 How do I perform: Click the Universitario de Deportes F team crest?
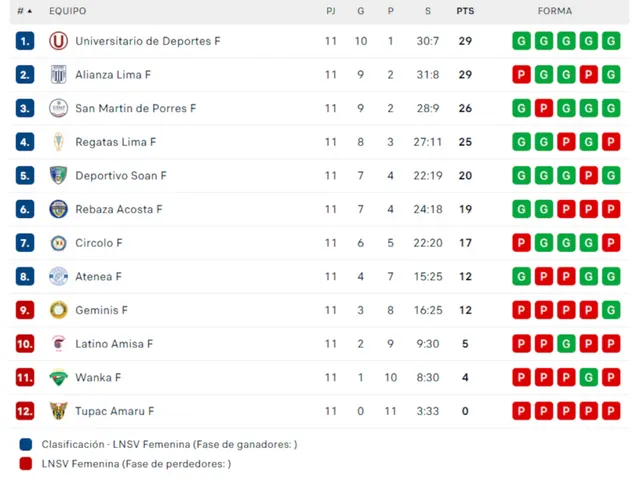pyautogui.click(x=58, y=41)
